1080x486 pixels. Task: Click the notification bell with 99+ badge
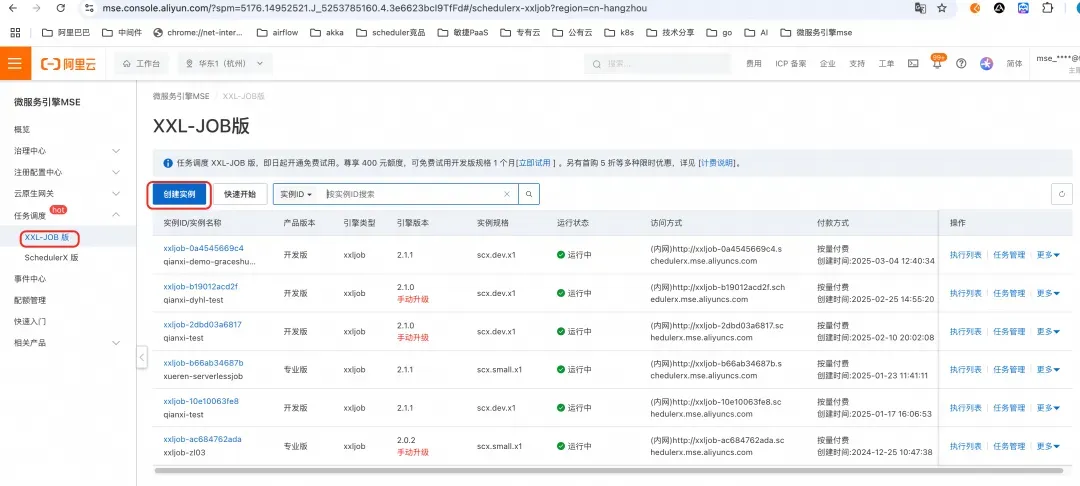click(x=937, y=63)
